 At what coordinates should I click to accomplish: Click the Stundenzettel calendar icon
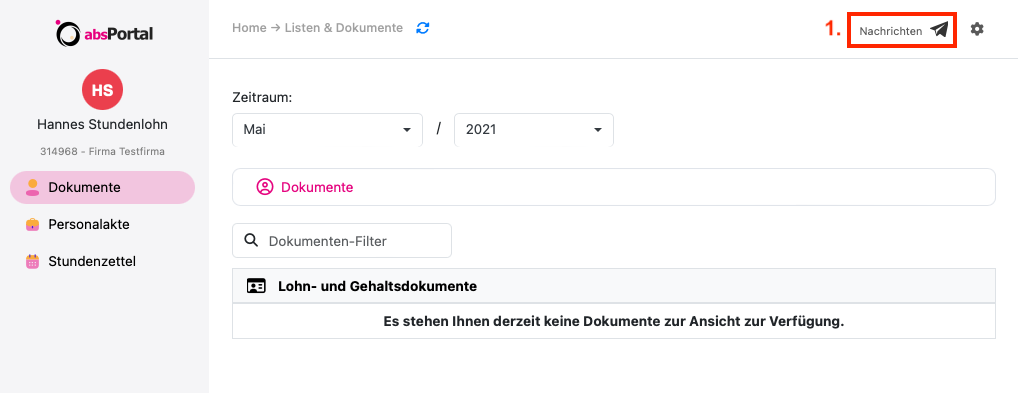click(32, 262)
